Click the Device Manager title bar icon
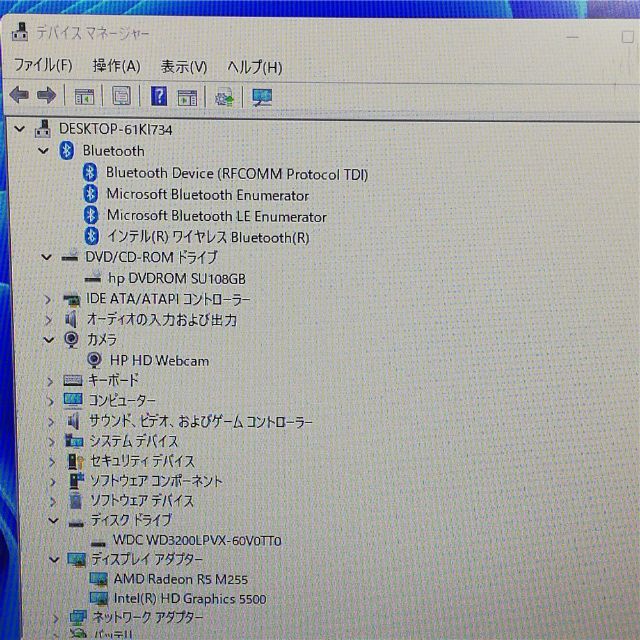The height and width of the screenshot is (640, 640). [20, 32]
